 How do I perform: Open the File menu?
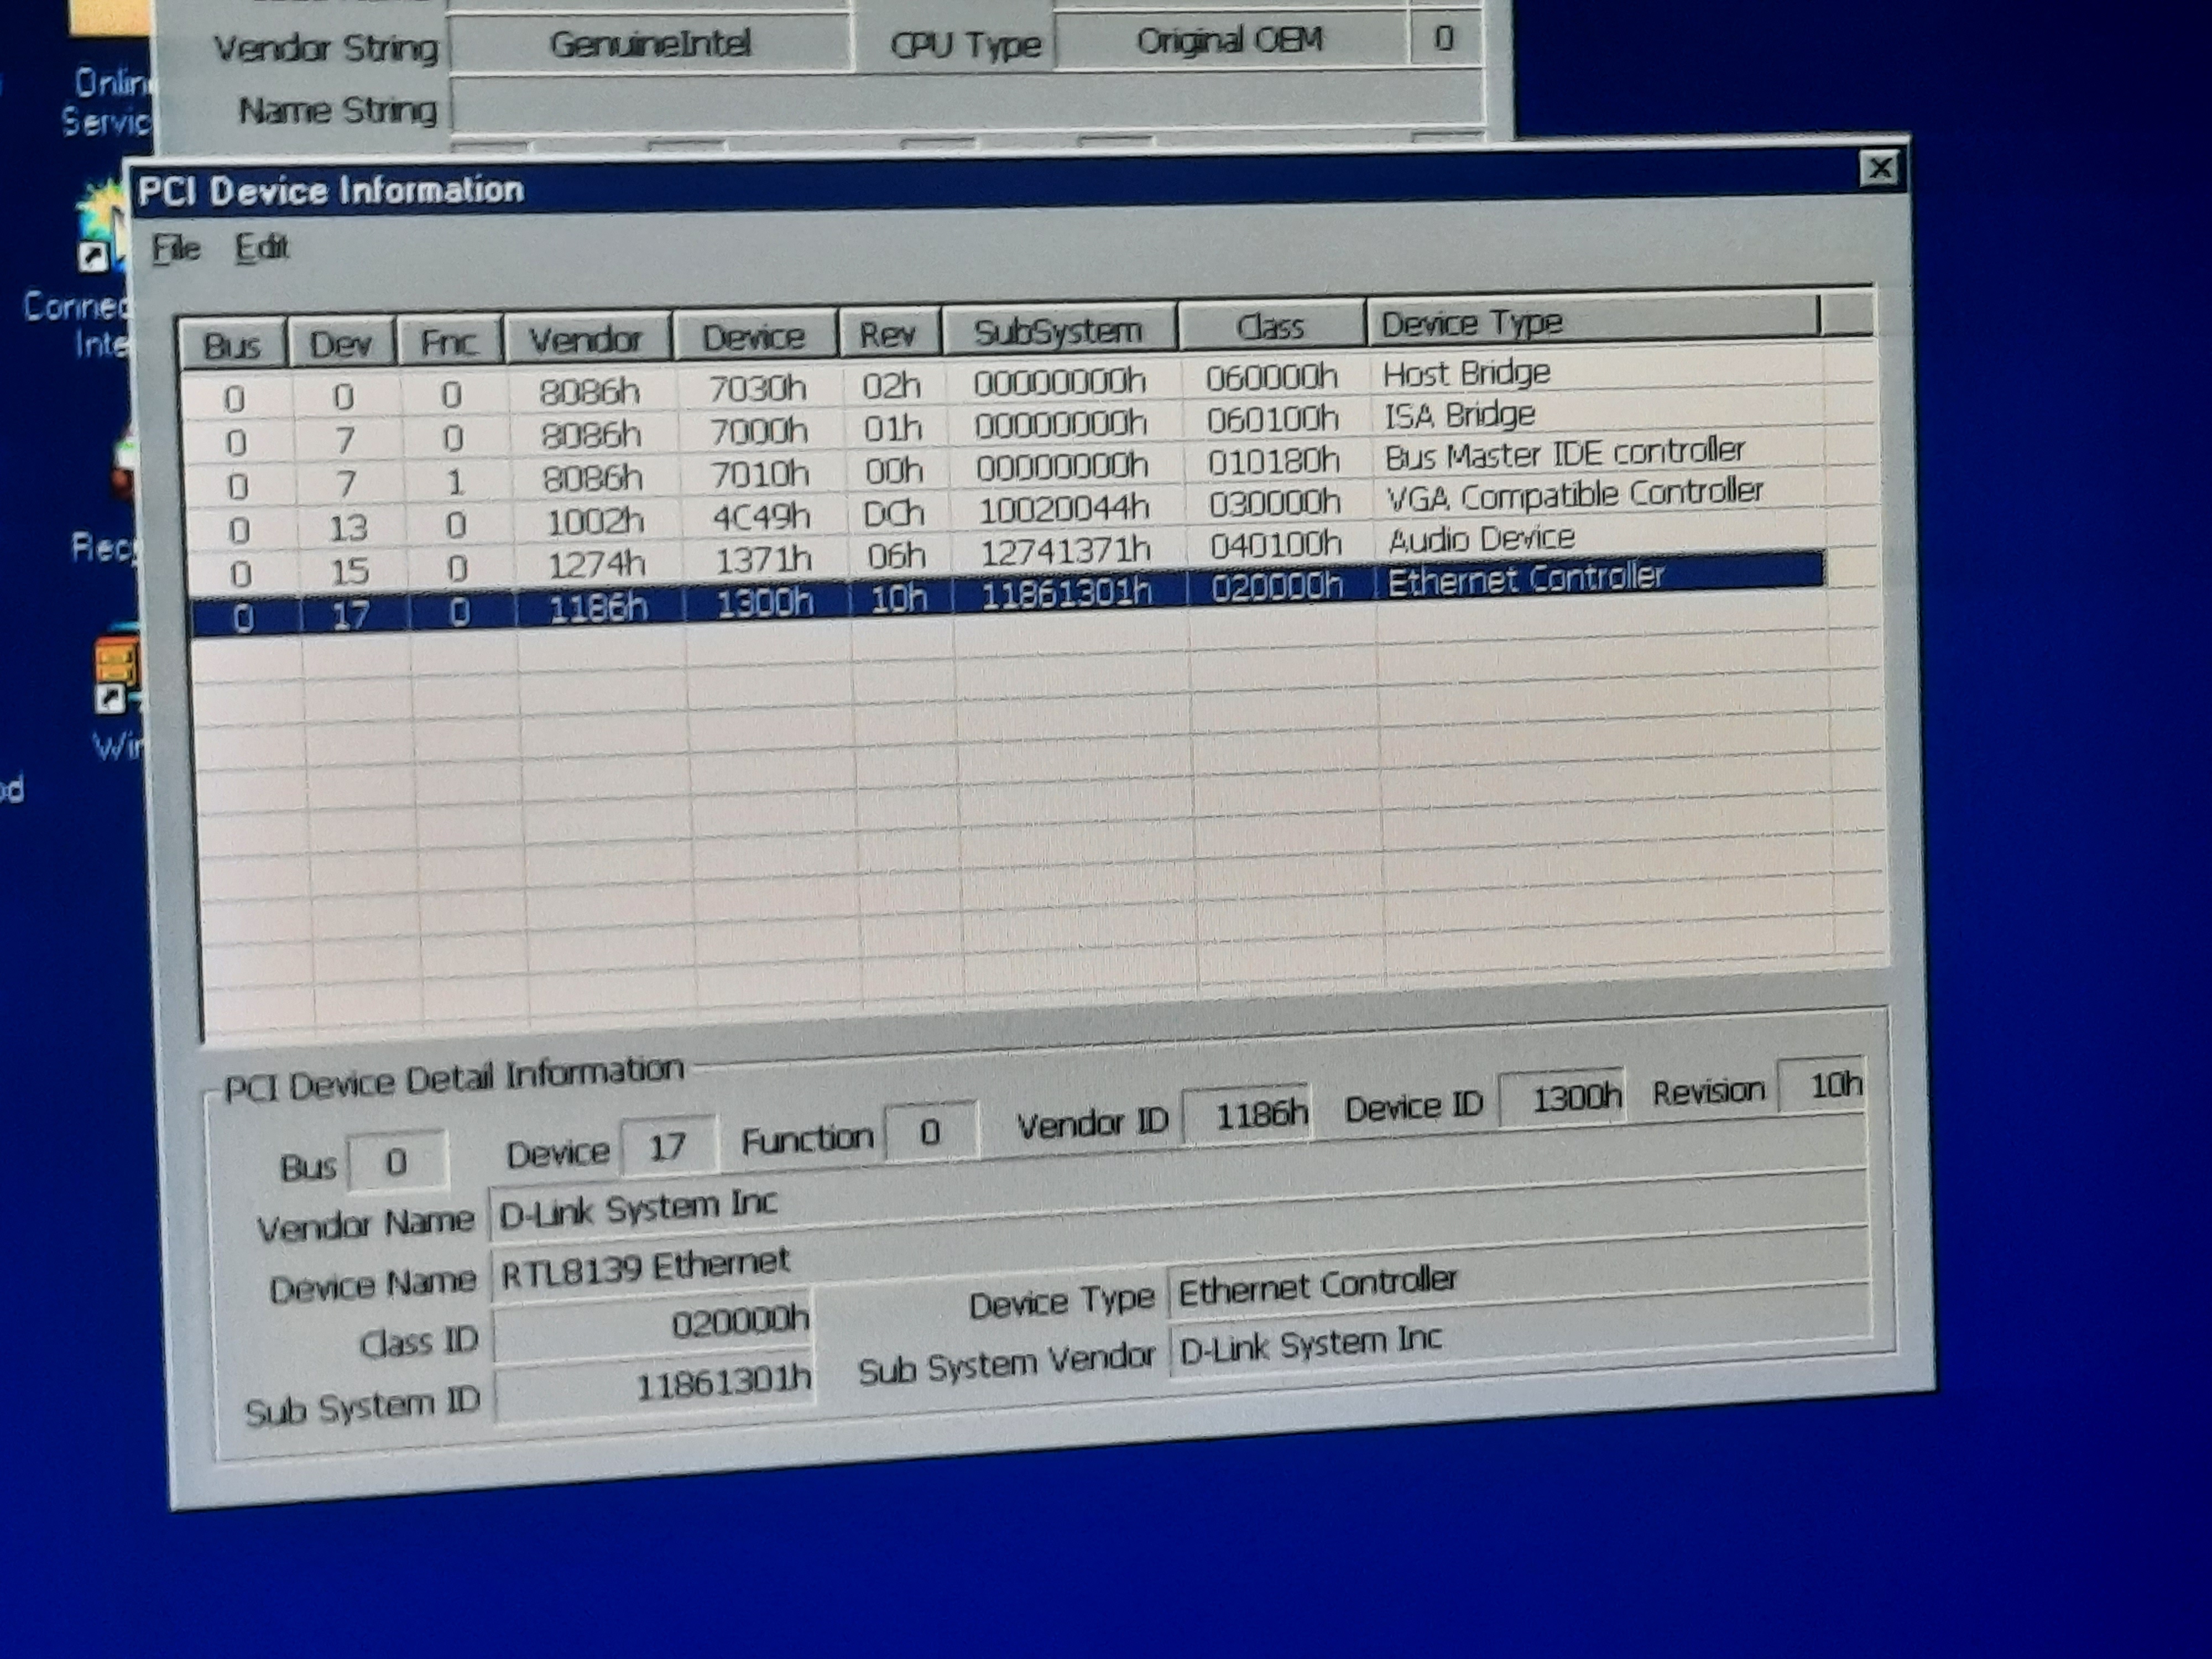[x=176, y=248]
